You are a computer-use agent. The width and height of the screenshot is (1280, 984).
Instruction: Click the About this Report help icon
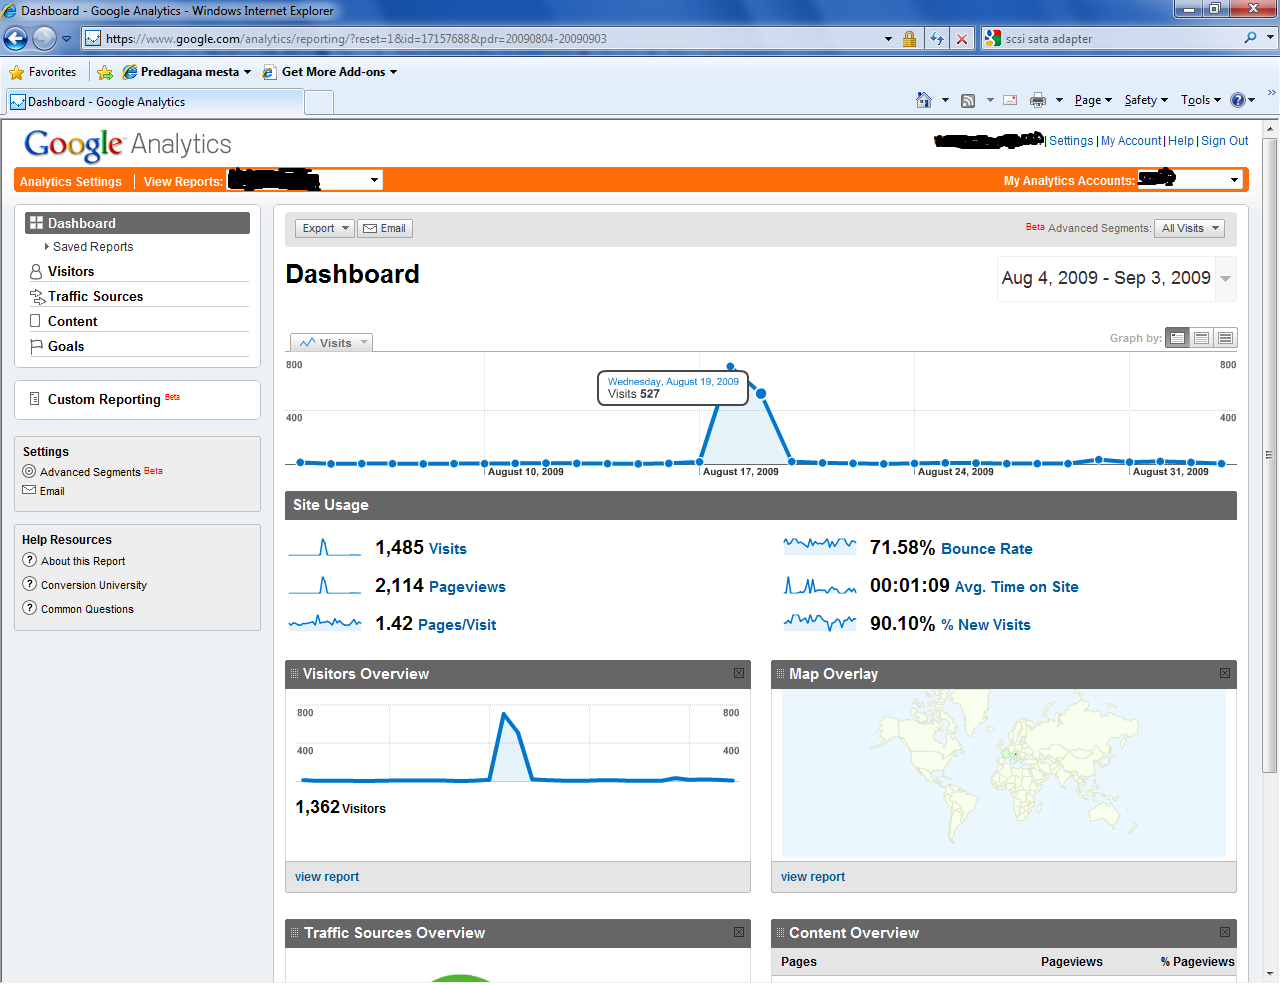coord(30,560)
